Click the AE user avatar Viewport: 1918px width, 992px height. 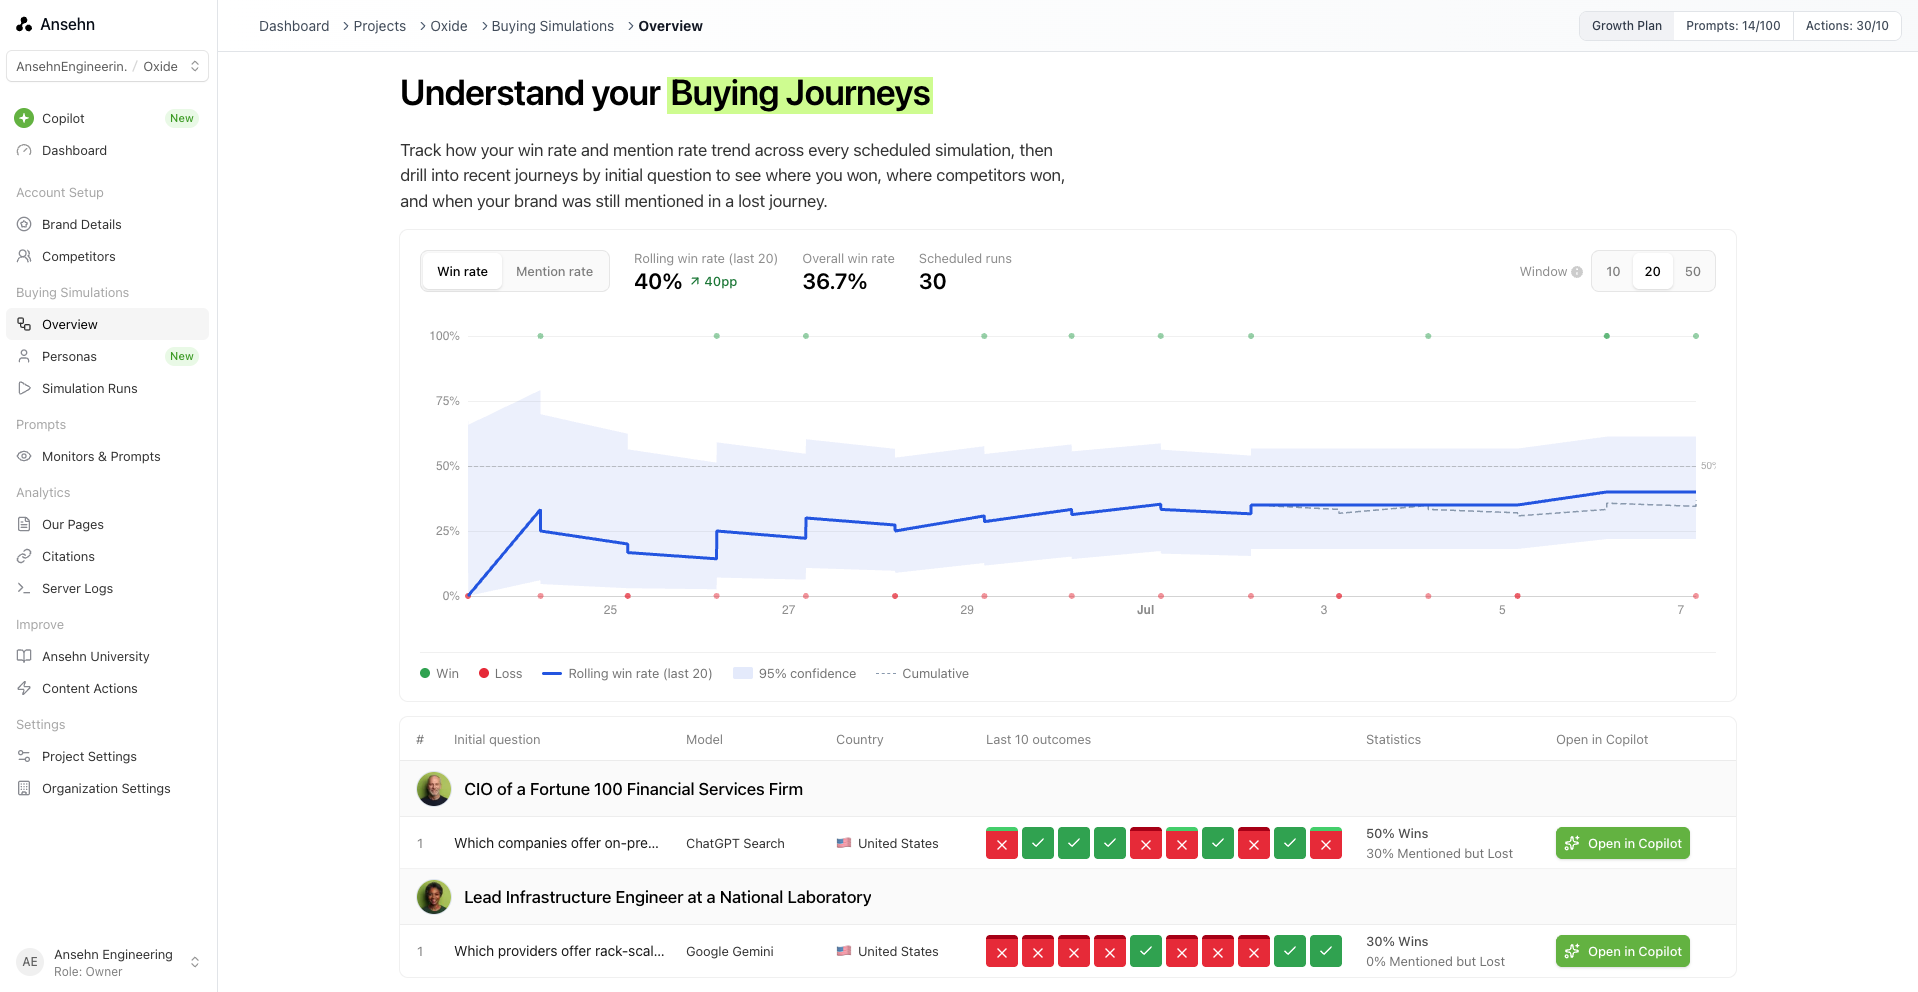(x=30, y=962)
